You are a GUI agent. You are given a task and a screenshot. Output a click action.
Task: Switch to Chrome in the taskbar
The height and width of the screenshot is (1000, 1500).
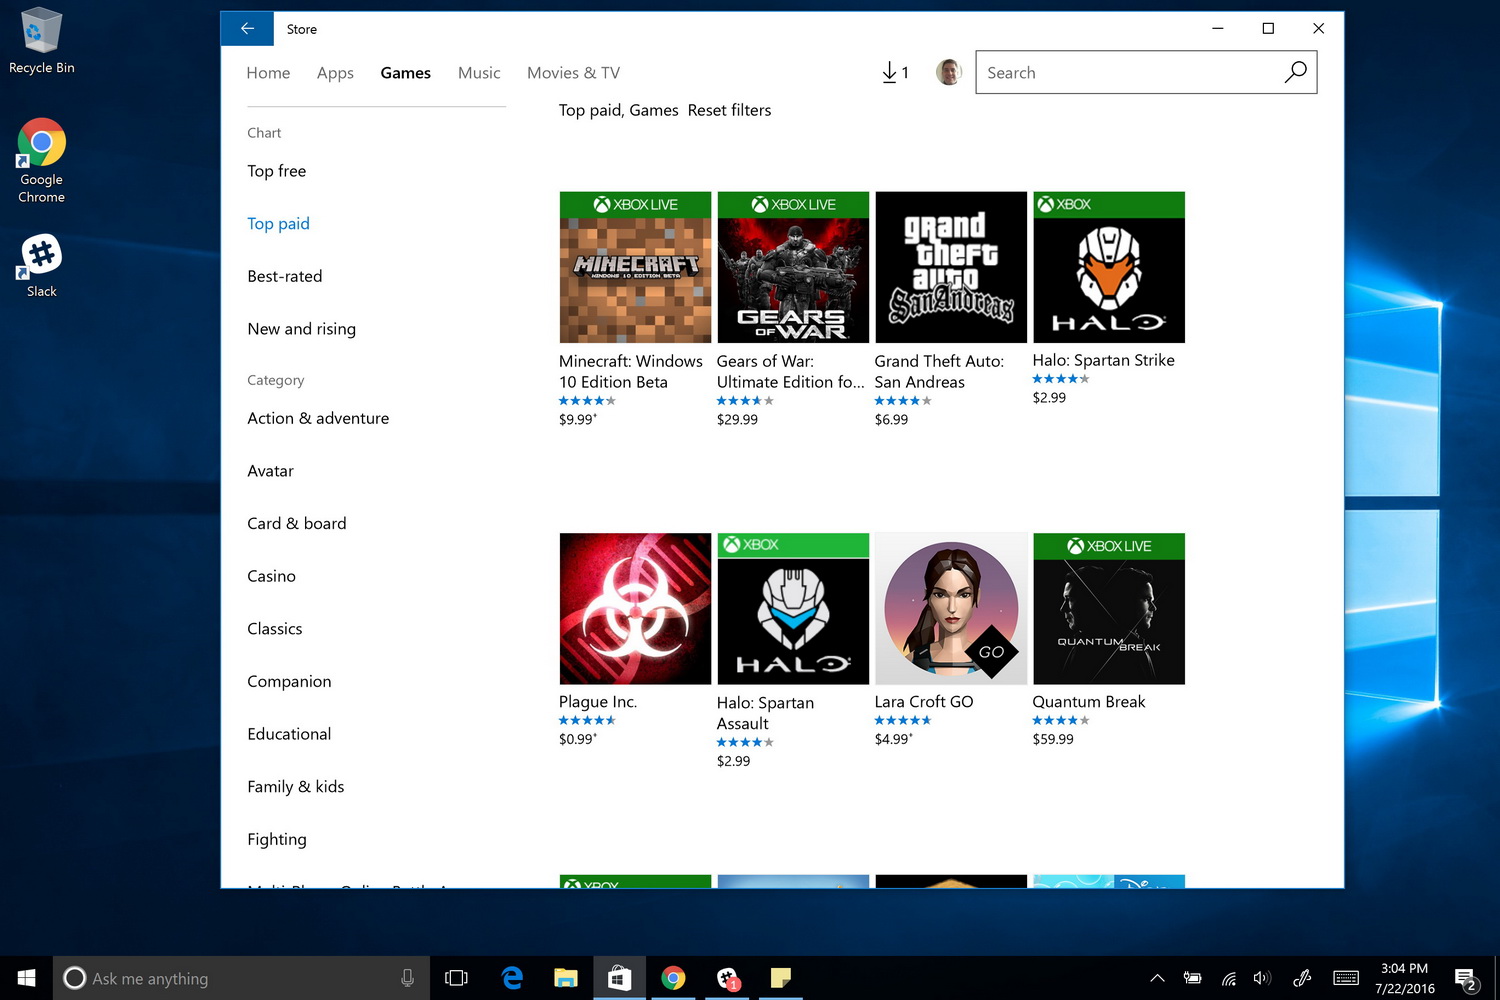pyautogui.click(x=673, y=978)
